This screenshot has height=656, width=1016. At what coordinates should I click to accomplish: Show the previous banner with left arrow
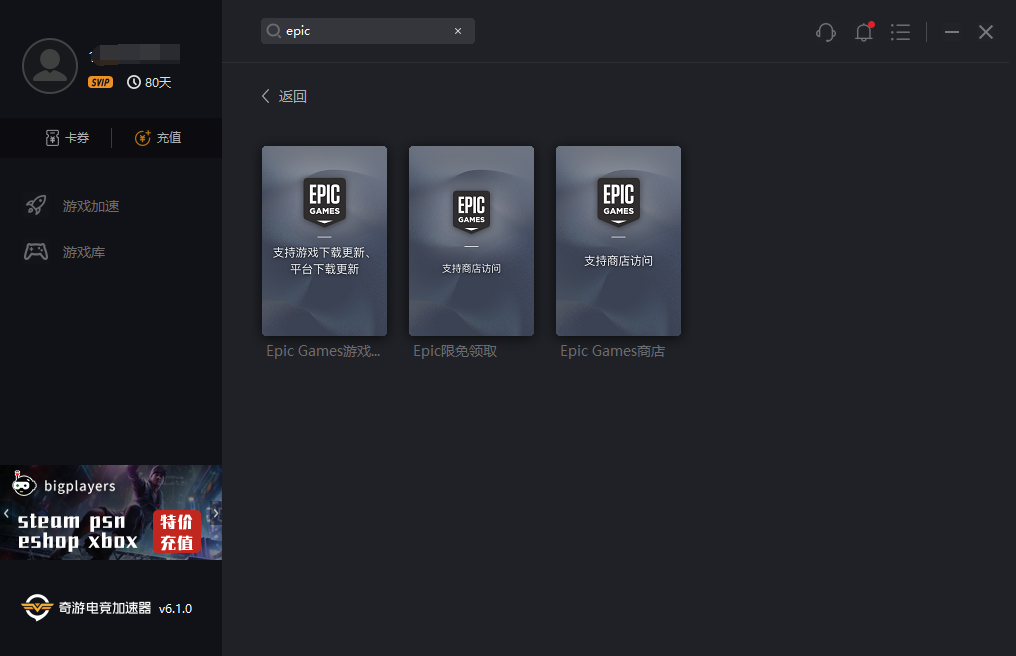pos(6,513)
